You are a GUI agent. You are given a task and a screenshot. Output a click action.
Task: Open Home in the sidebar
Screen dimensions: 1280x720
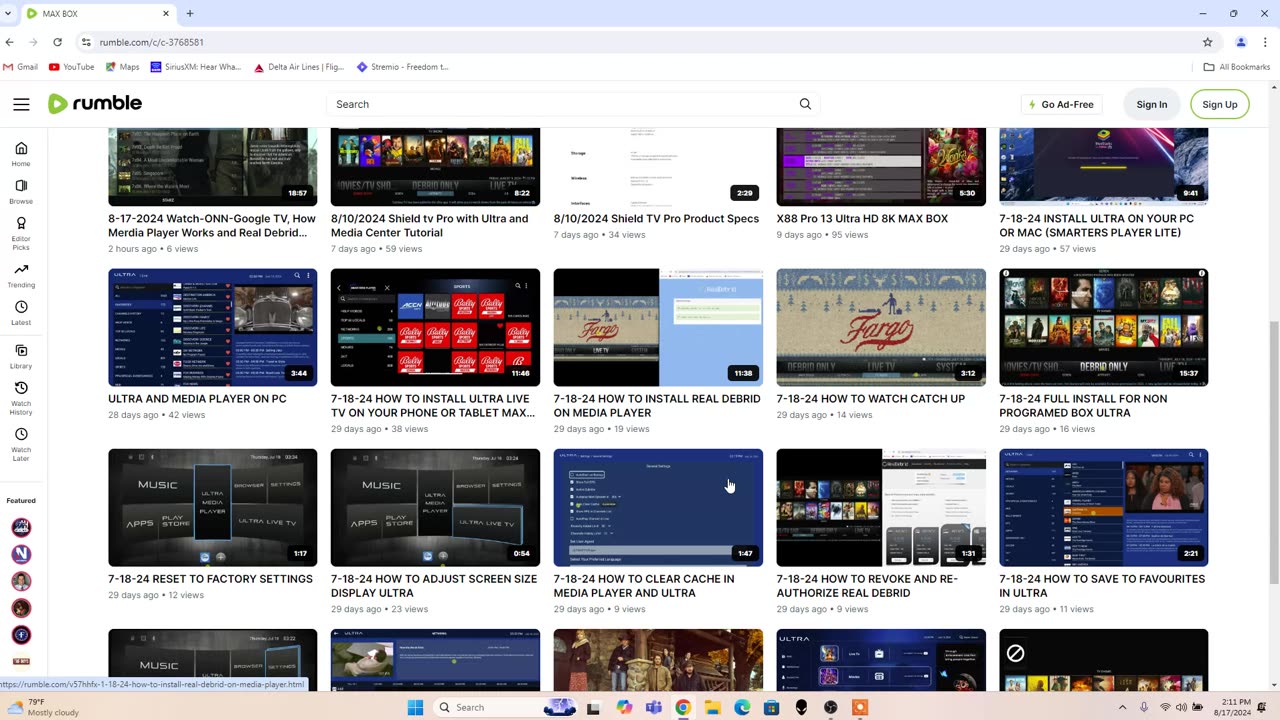click(21, 154)
